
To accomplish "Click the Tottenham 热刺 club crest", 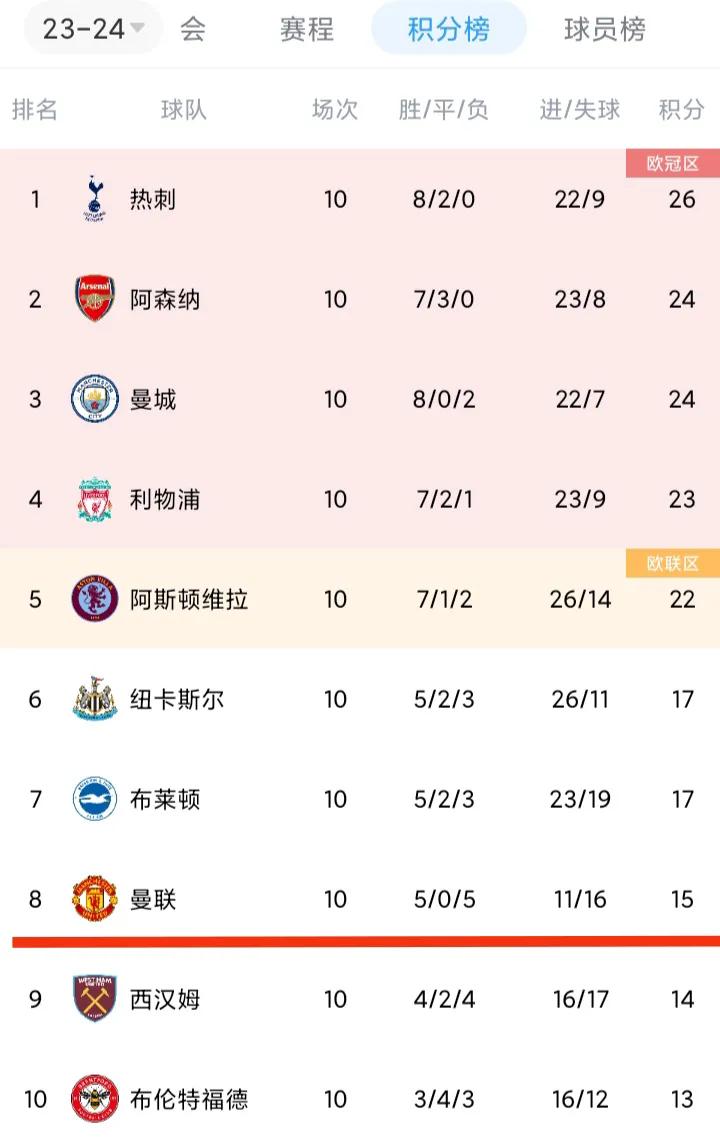I will click(94, 199).
